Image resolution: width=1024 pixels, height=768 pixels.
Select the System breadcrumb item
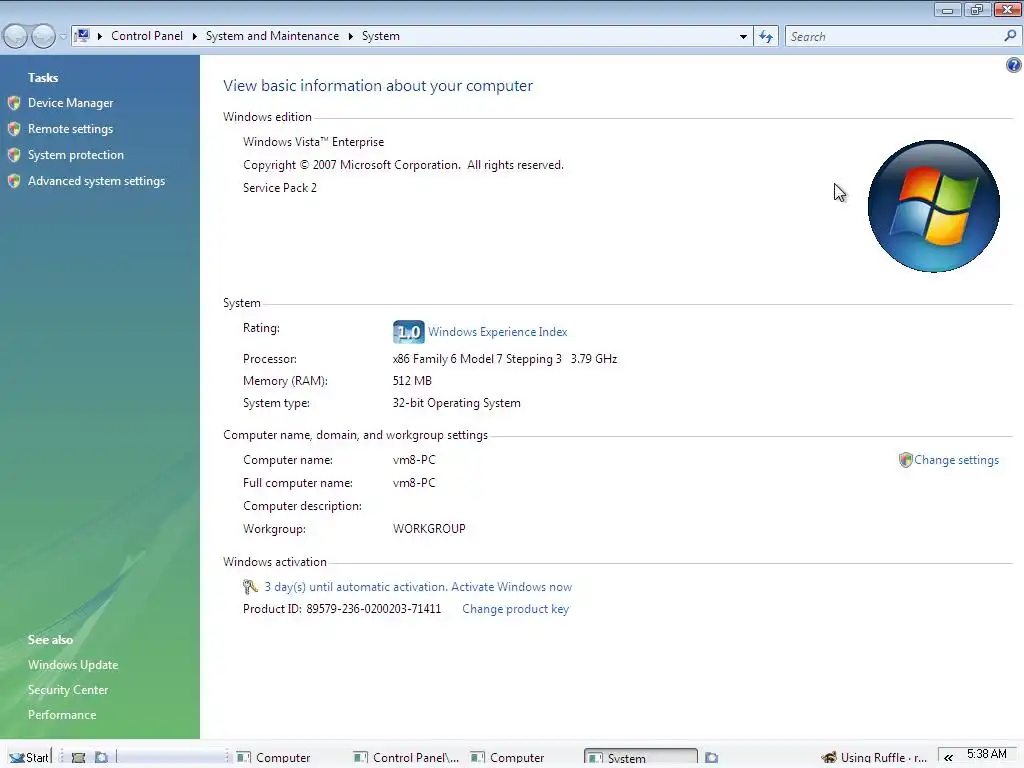coord(381,36)
